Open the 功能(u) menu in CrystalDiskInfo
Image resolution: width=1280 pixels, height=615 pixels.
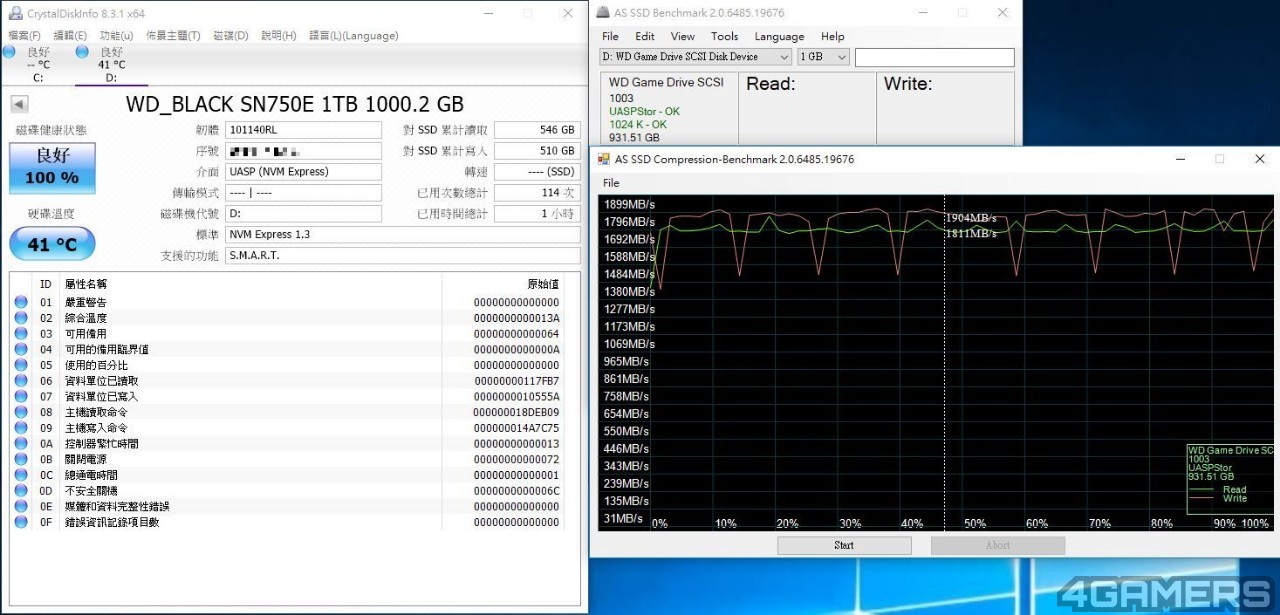(116, 35)
